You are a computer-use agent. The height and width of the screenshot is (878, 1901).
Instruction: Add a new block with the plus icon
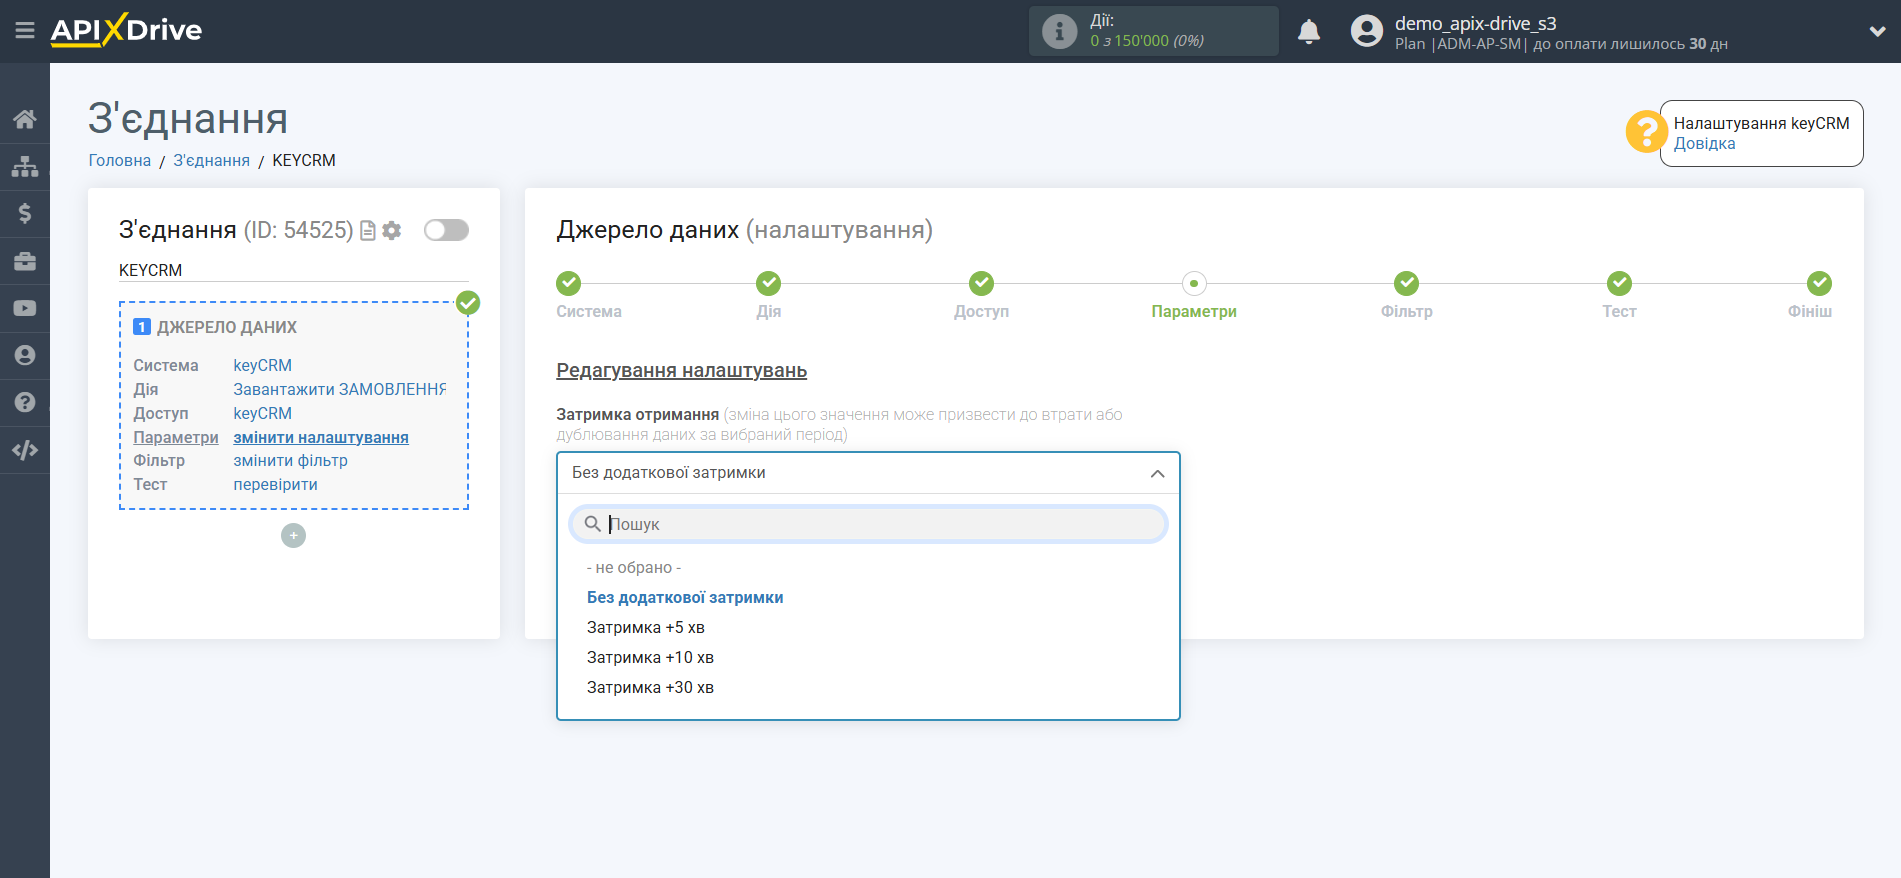pyautogui.click(x=293, y=536)
